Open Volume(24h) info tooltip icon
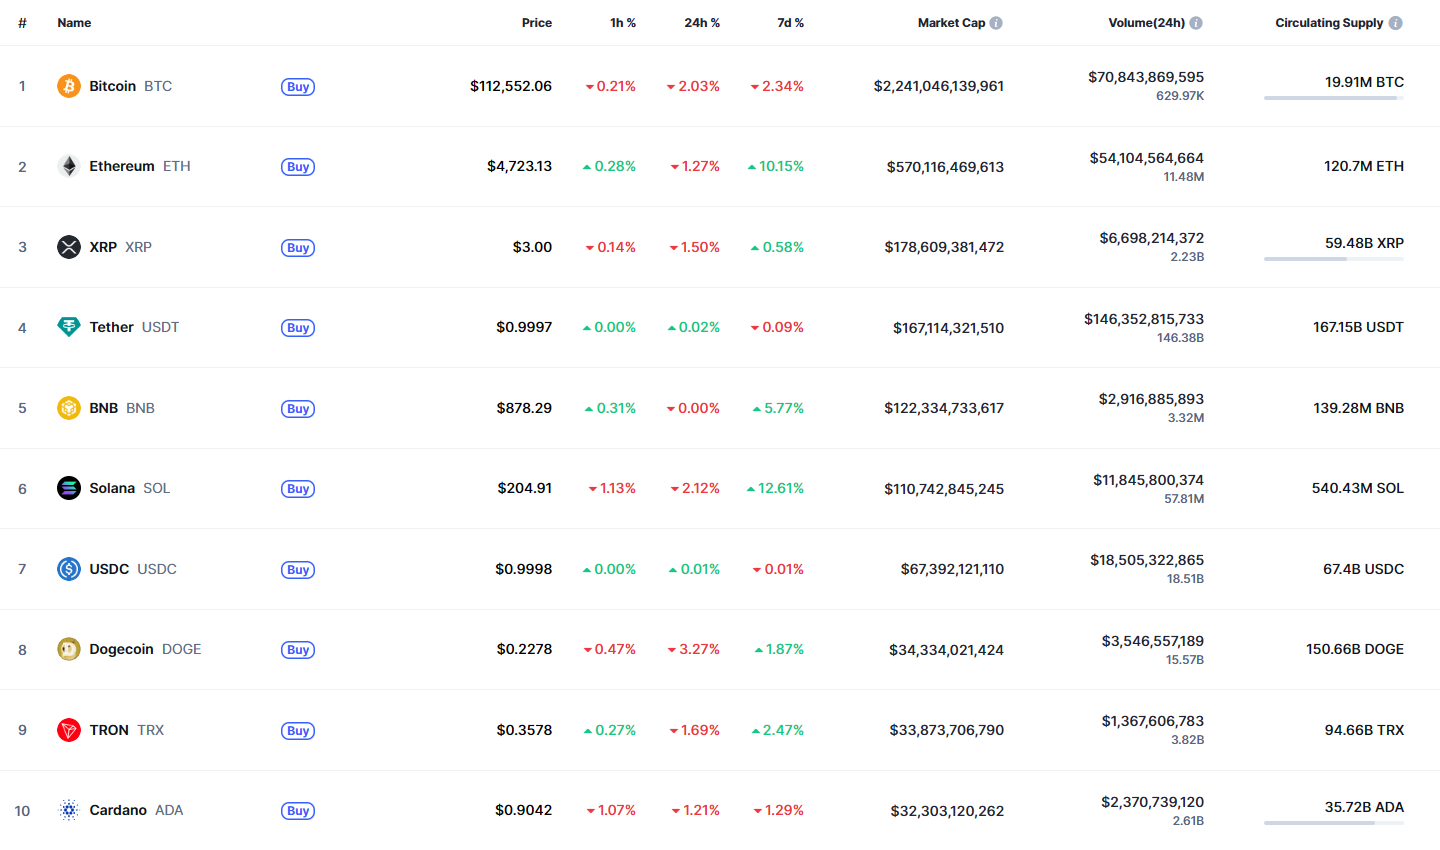 coord(1196,23)
